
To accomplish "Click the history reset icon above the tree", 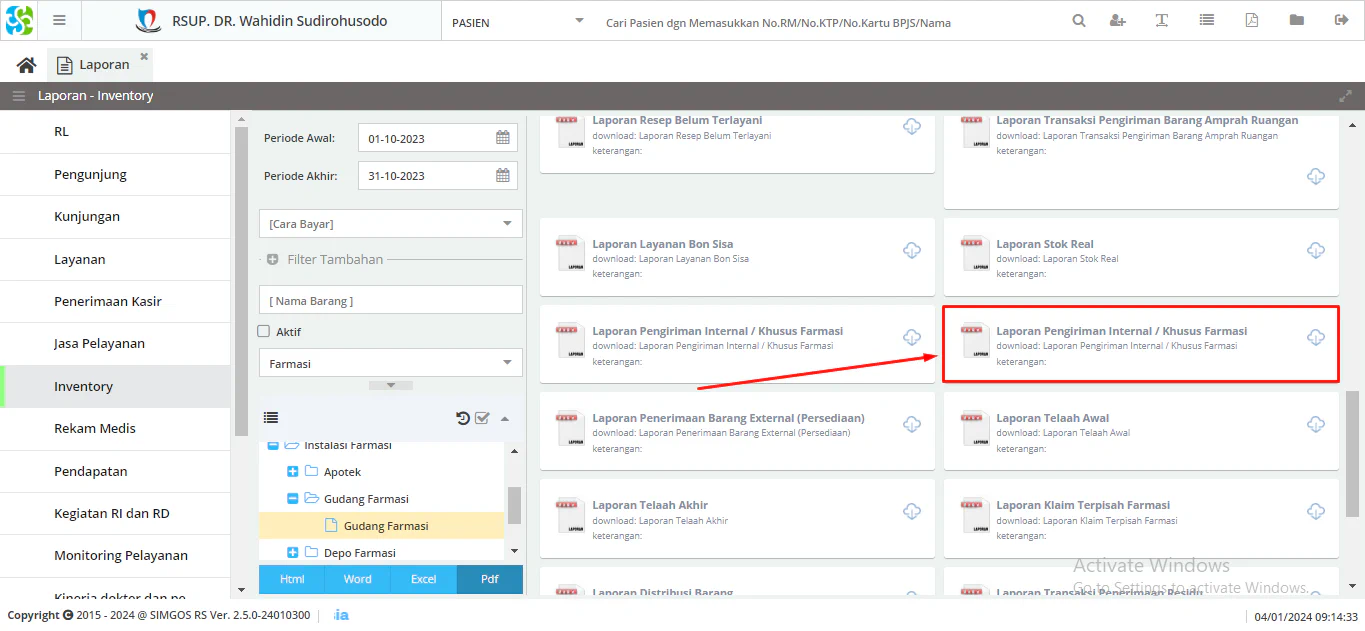I will point(463,418).
